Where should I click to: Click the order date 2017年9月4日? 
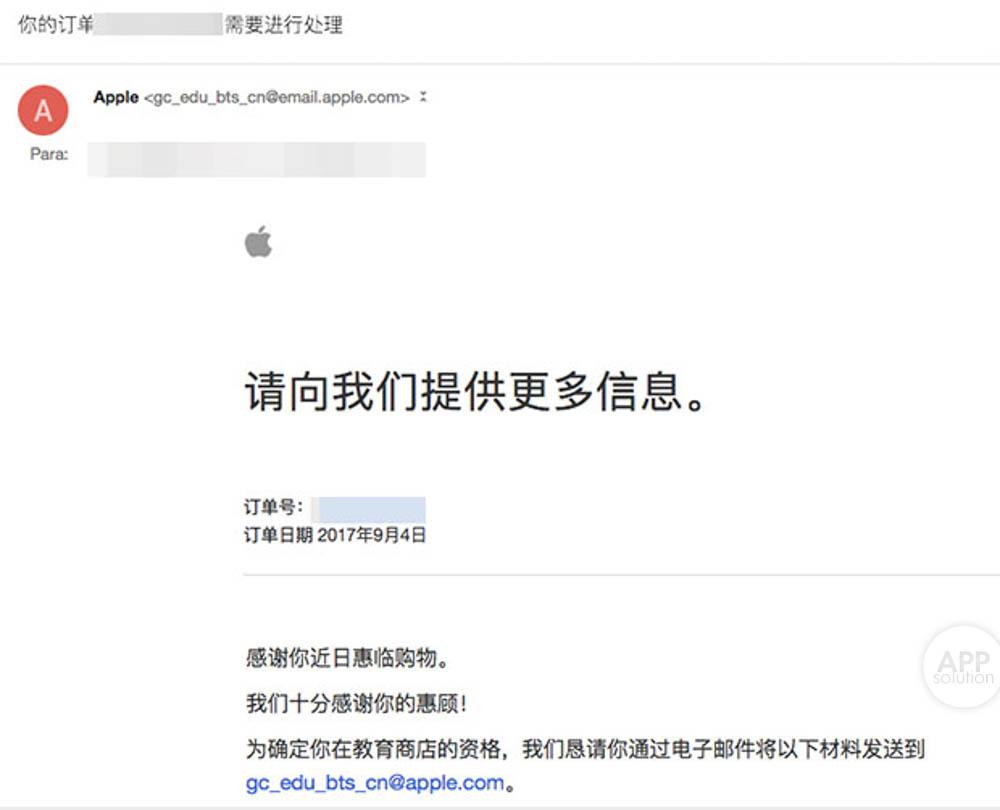[x=371, y=534]
